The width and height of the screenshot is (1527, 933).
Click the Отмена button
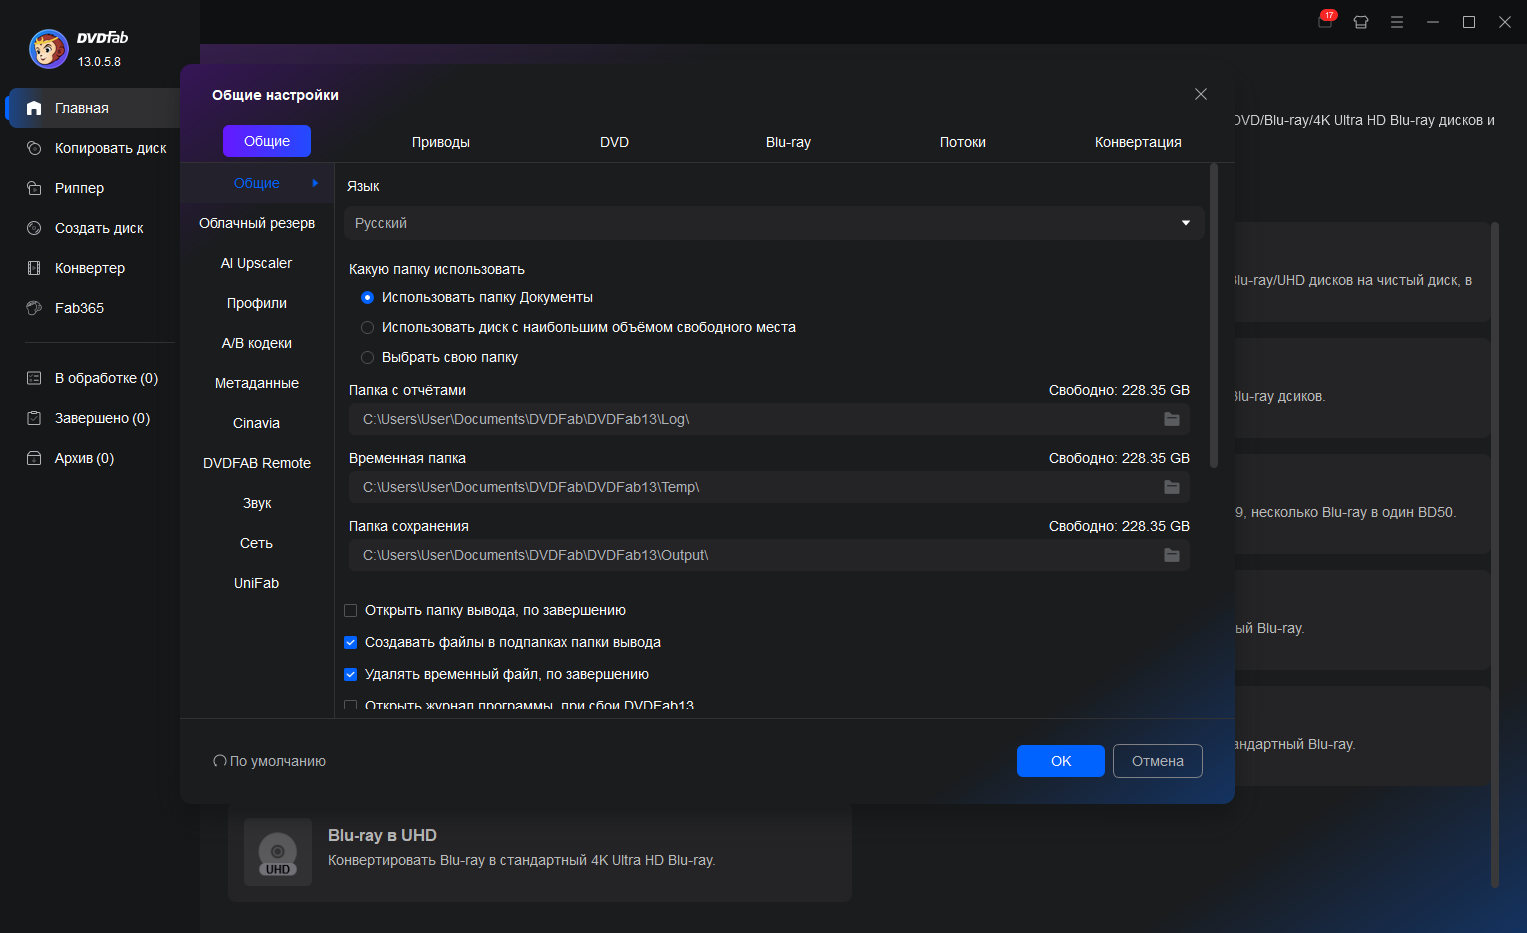click(x=1157, y=761)
